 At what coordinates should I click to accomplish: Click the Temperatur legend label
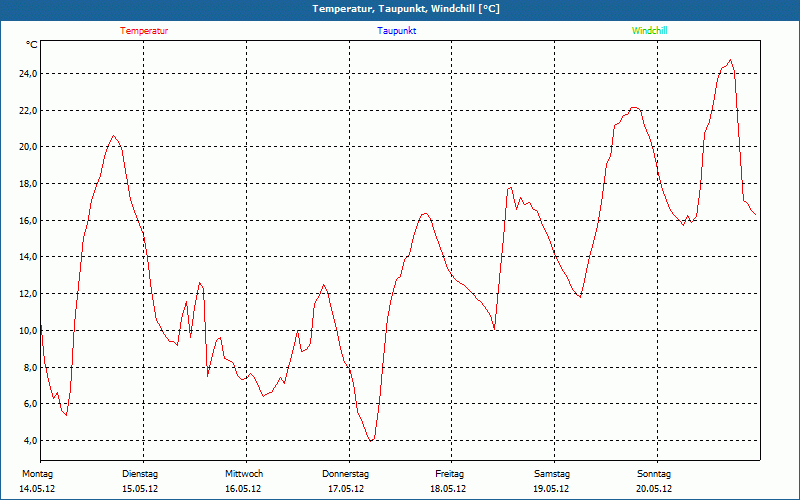click(x=144, y=31)
